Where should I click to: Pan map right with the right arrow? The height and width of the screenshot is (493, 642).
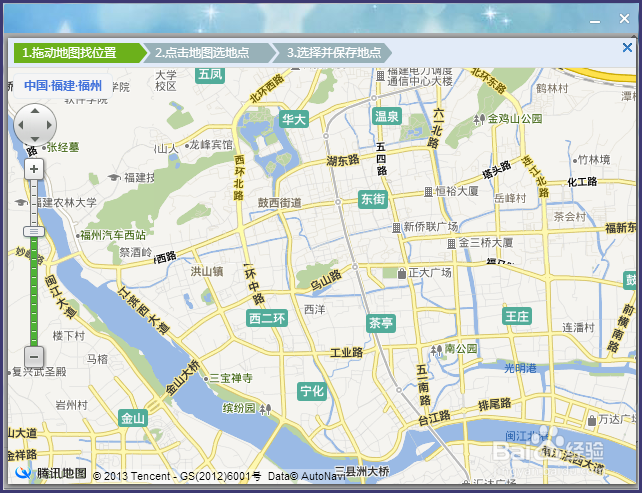[x=50, y=125]
